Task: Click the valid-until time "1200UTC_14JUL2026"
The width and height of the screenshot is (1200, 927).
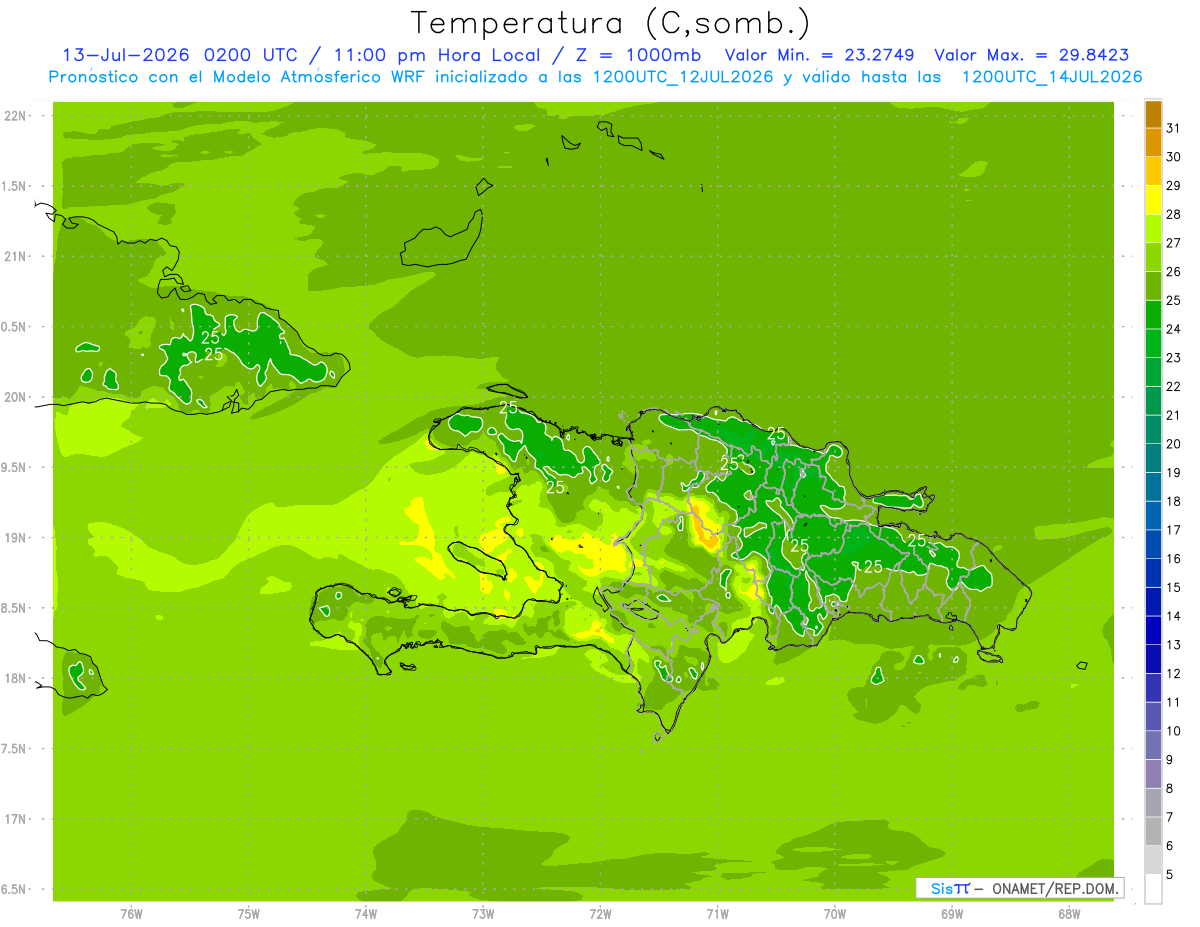Action: 1052,77
